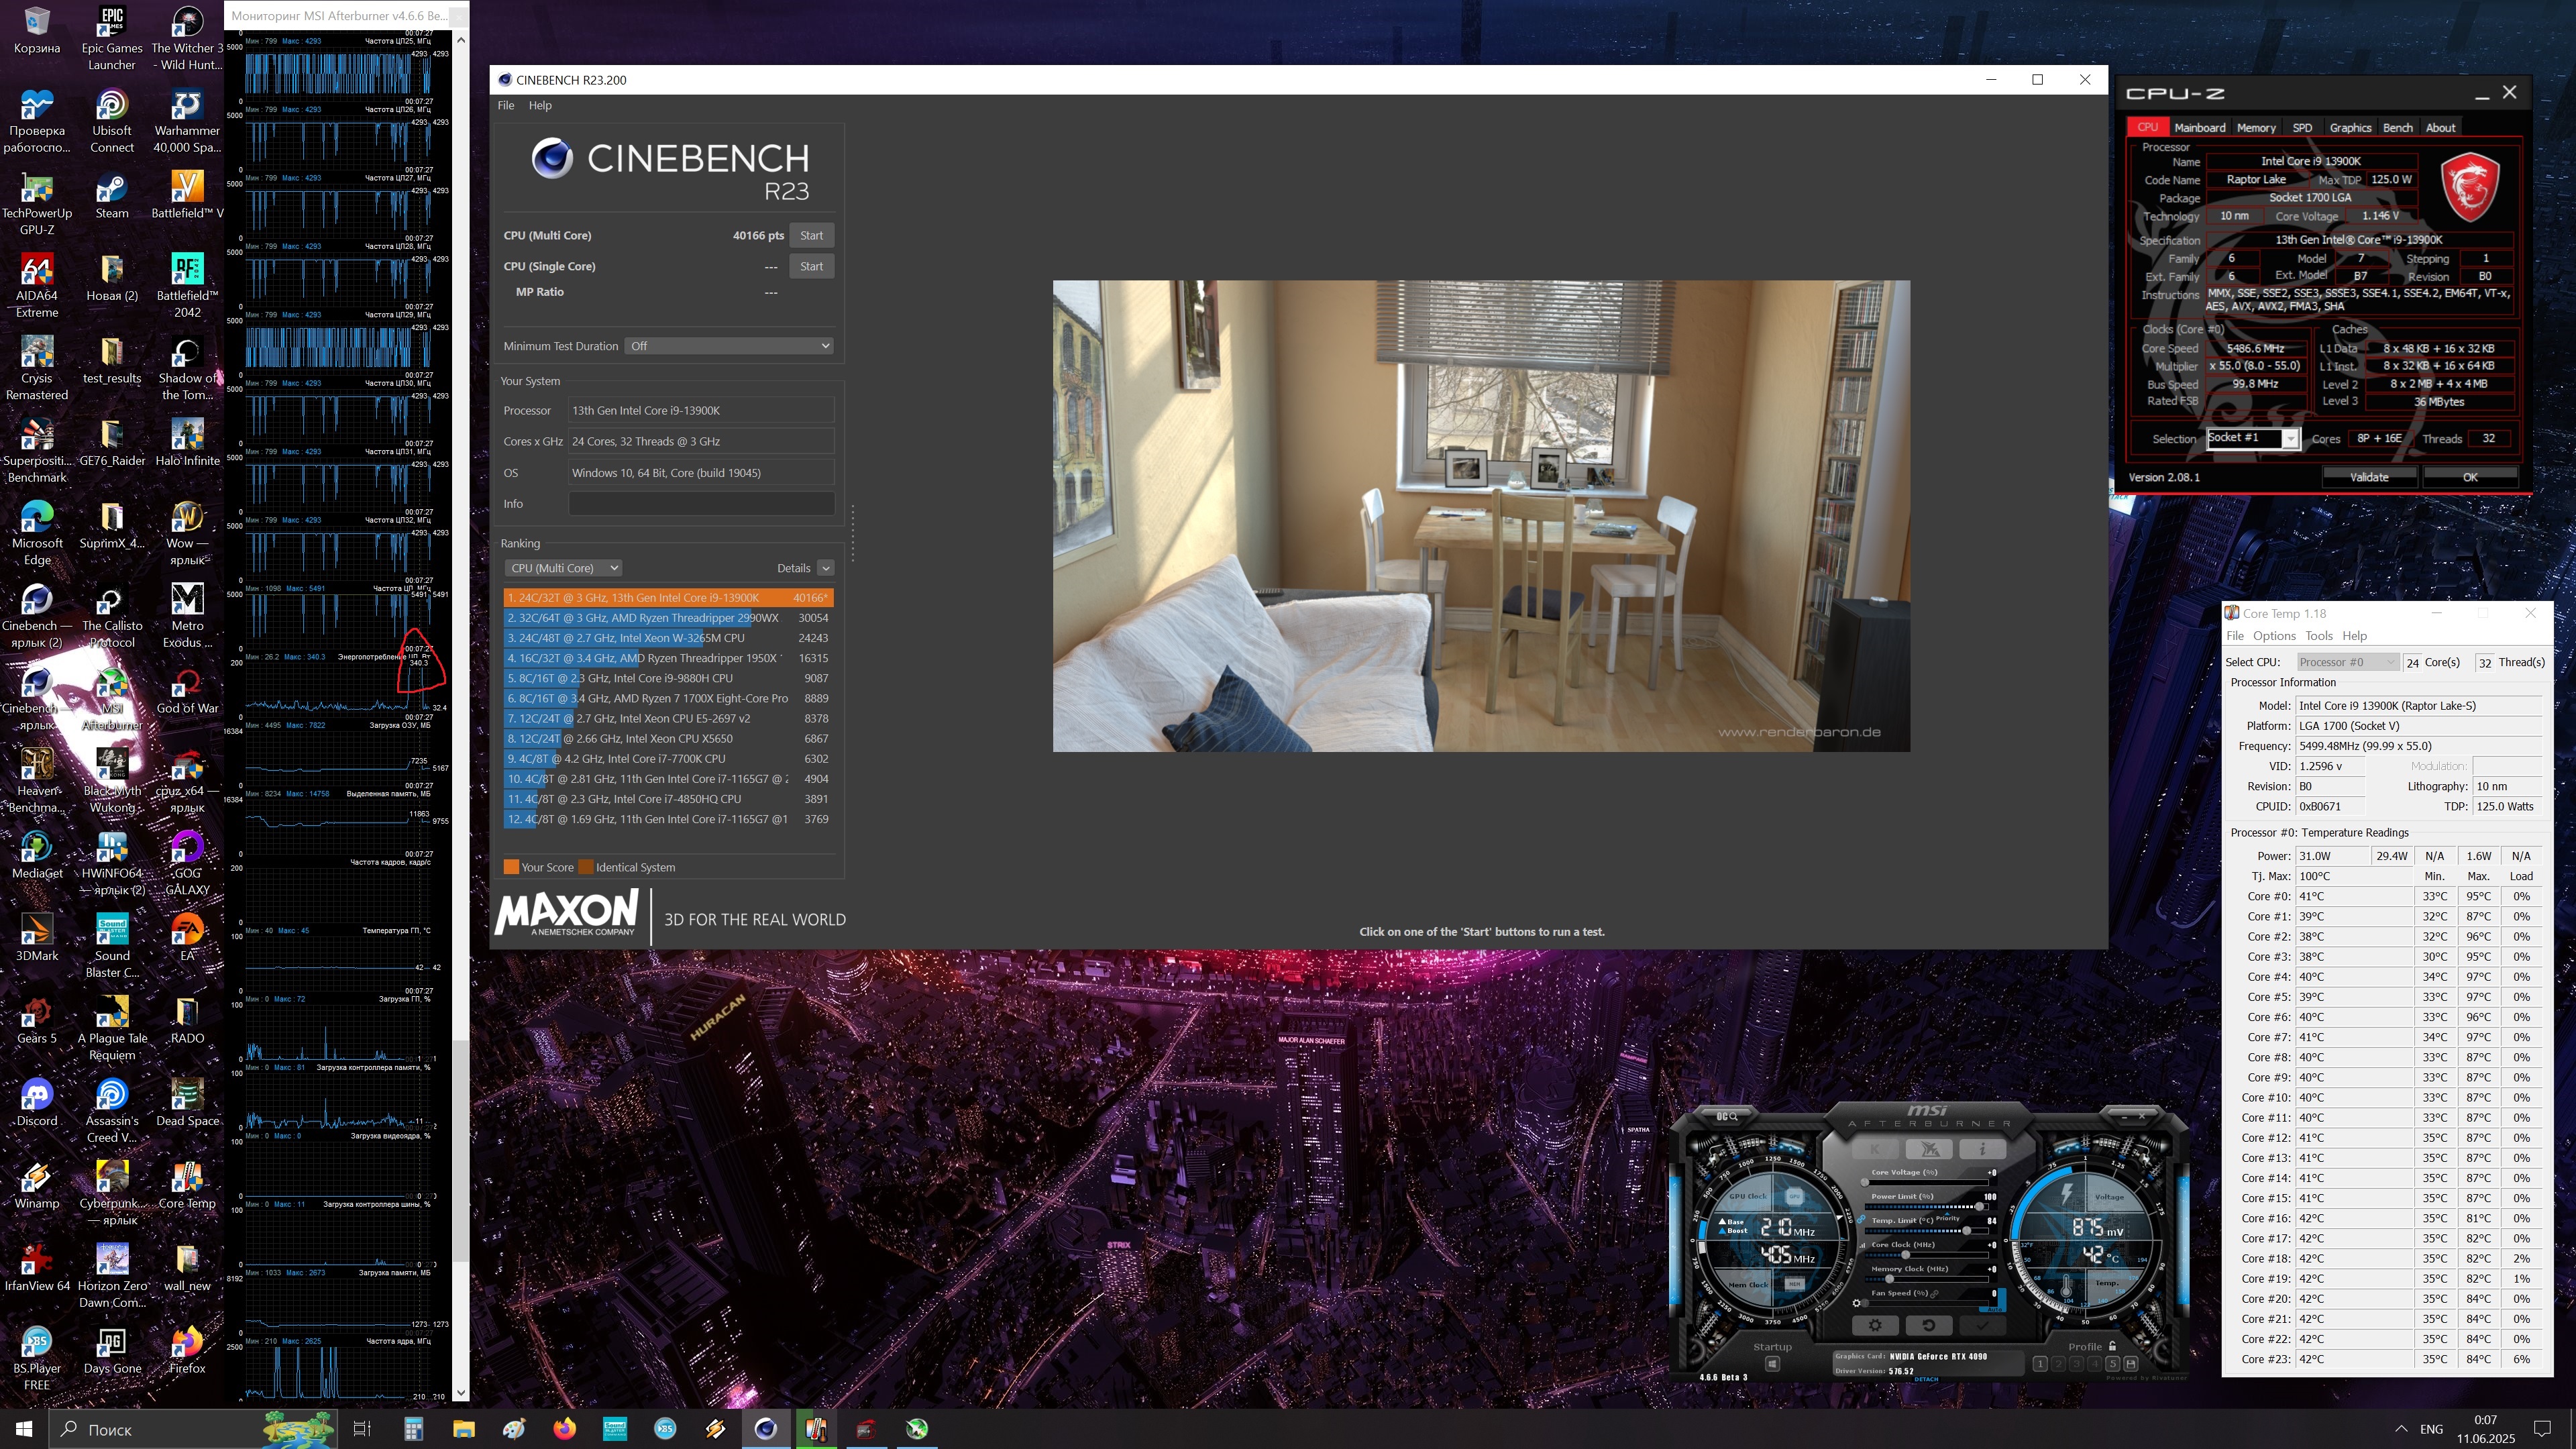Switch to CPU-Z Memory tab
This screenshot has height=1449, width=2576.
[2256, 128]
